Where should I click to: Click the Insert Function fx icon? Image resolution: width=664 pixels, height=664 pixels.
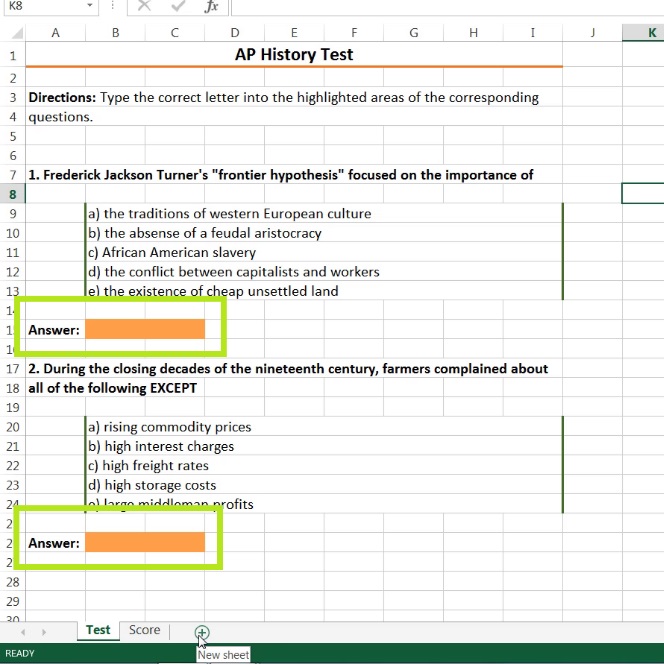211,6
